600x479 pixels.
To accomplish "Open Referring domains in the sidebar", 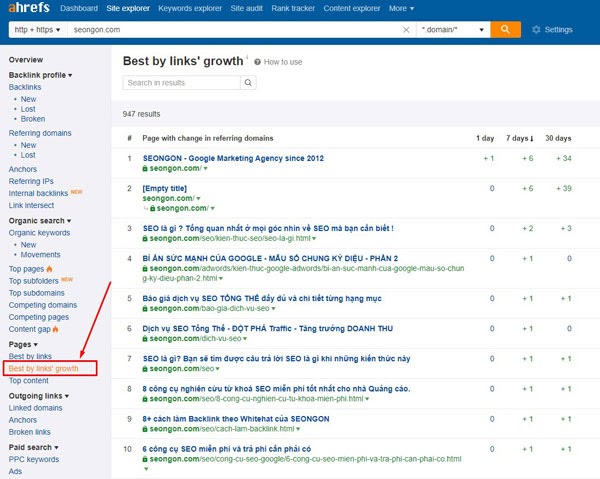I will (x=40, y=133).
